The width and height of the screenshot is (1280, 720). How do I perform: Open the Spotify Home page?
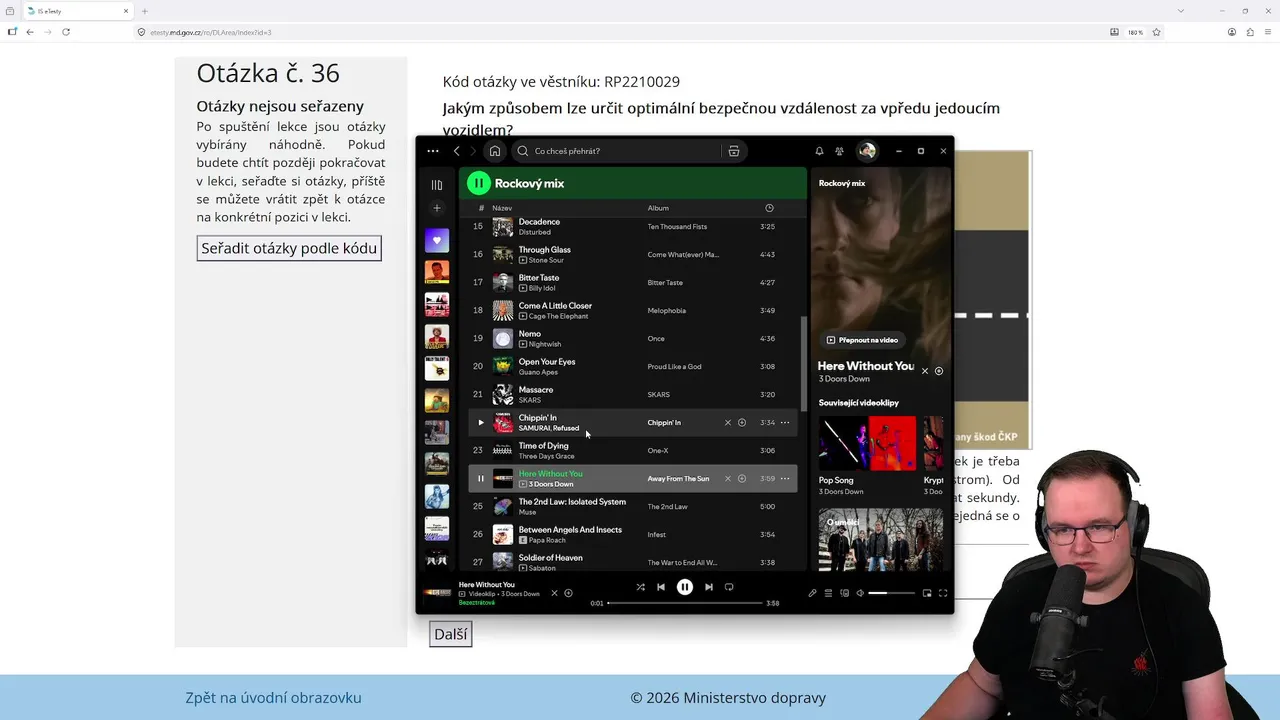[x=494, y=151]
